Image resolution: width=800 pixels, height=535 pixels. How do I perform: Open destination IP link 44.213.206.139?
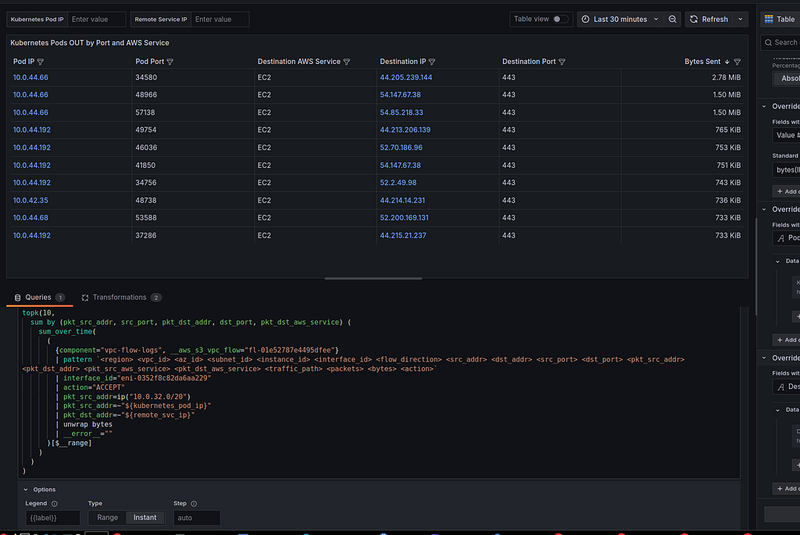(x=405, y=130)
